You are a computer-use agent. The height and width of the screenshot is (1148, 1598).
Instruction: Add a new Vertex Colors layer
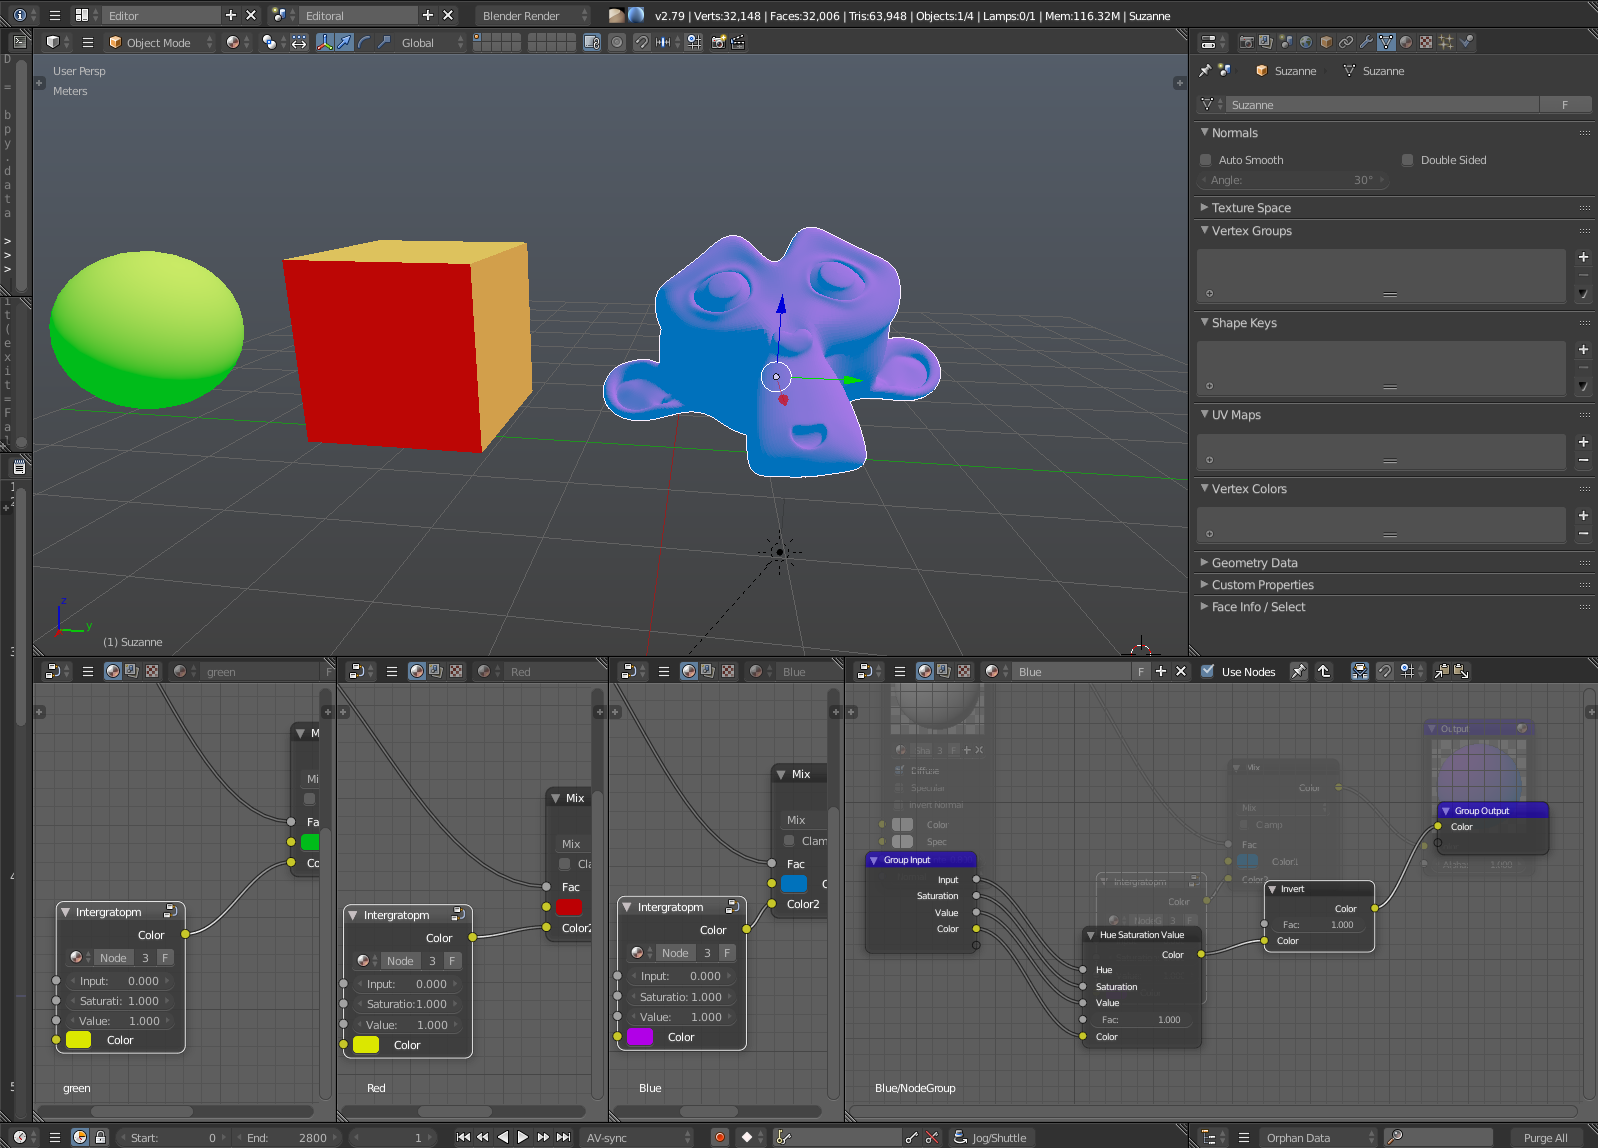tap(1583, 516)
